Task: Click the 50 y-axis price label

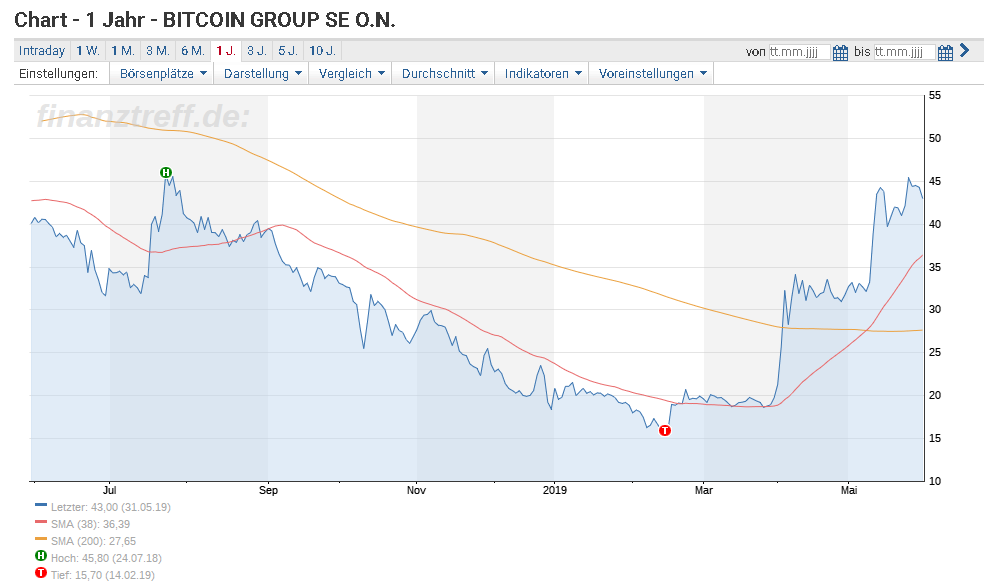Action: (x=935, y=138)
